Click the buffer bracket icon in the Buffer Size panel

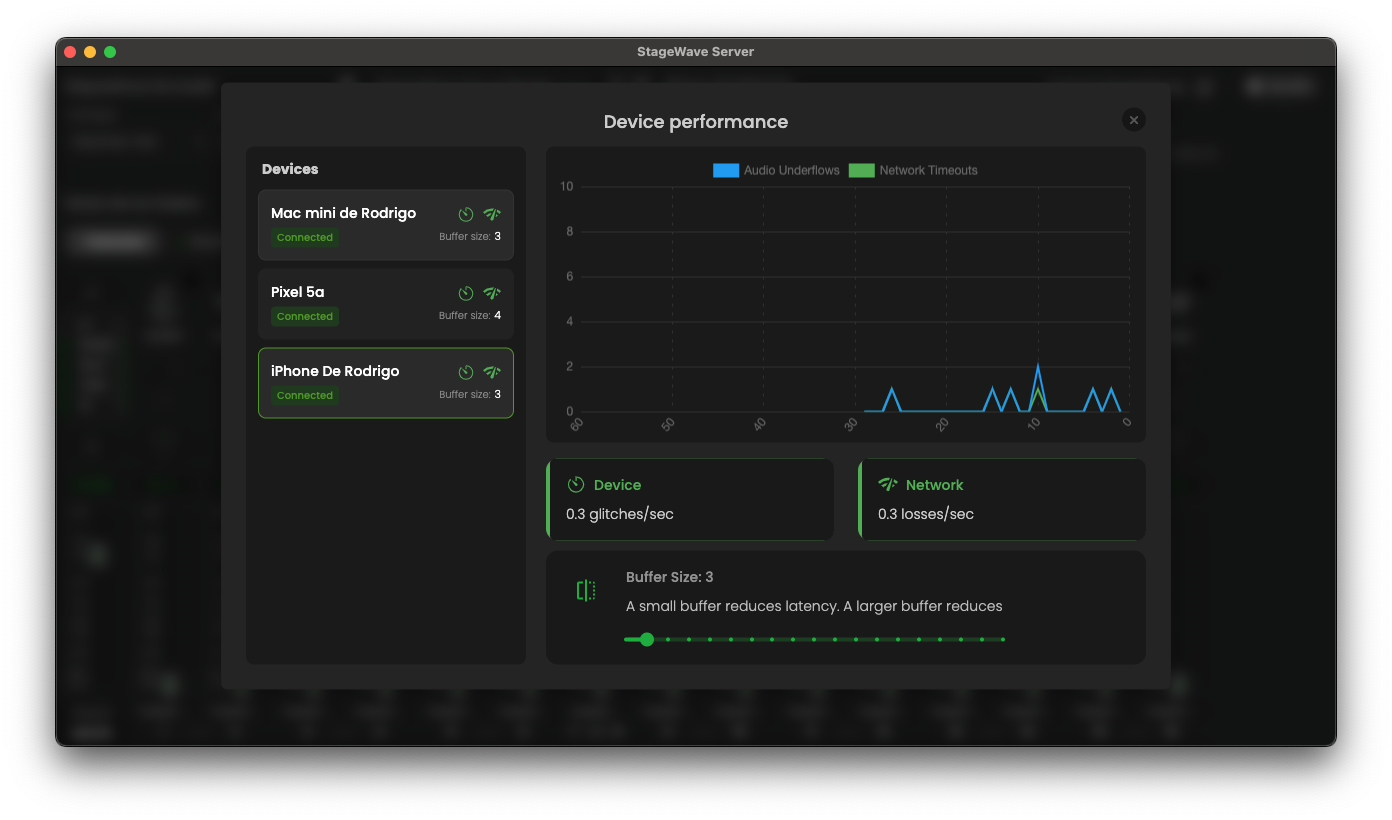(x=586, y=590)
